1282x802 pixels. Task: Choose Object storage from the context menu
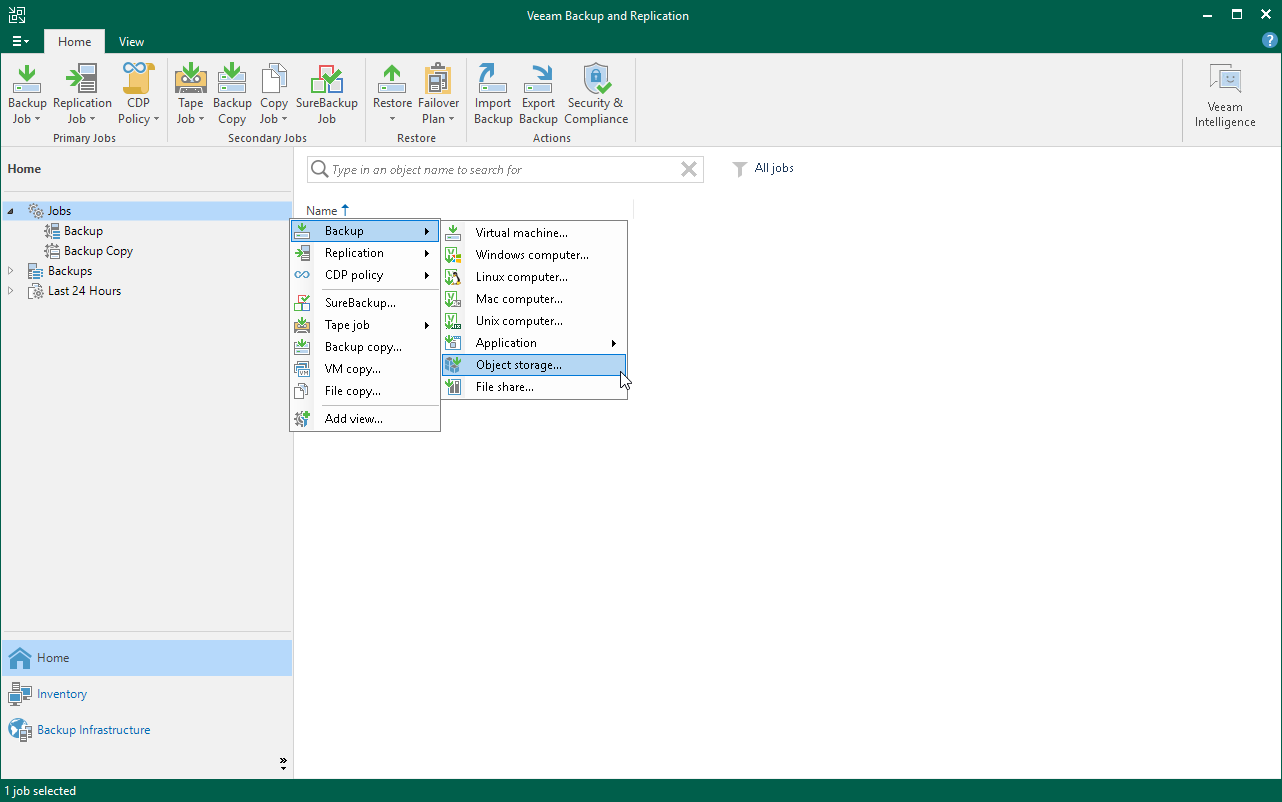(521, 364)
